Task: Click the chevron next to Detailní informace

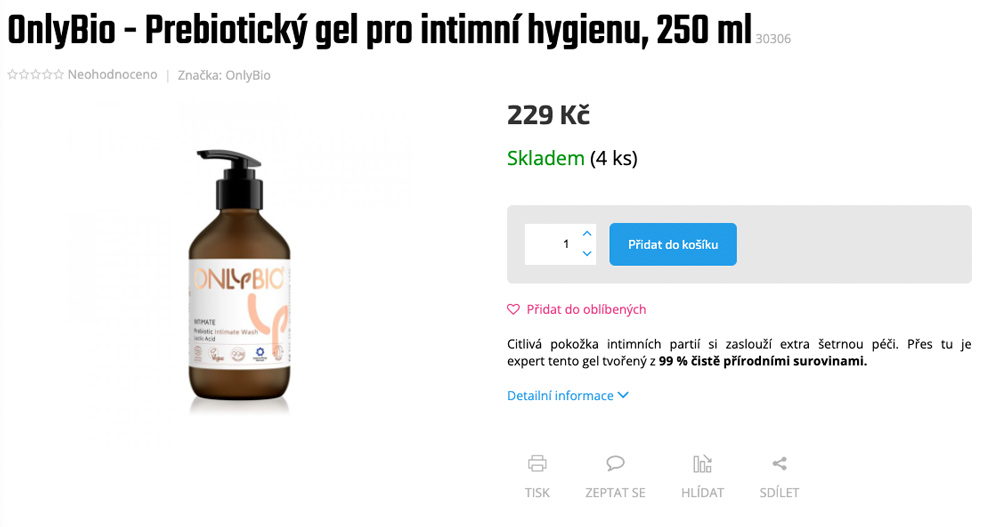Action: [623, 396]
